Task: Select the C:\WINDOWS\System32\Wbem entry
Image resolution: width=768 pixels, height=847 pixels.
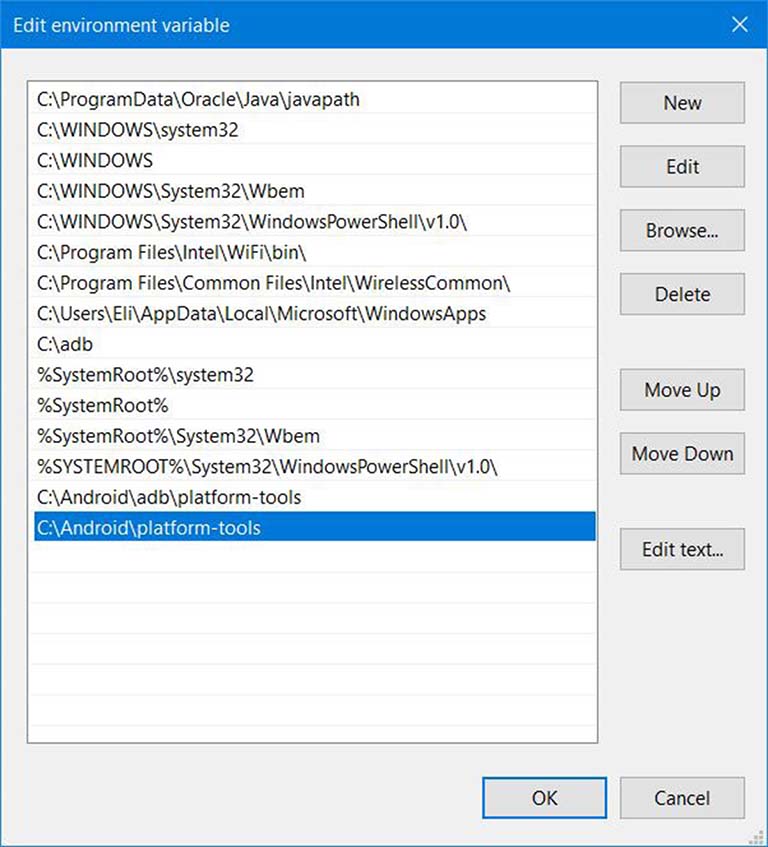Action: click(314, 191)
